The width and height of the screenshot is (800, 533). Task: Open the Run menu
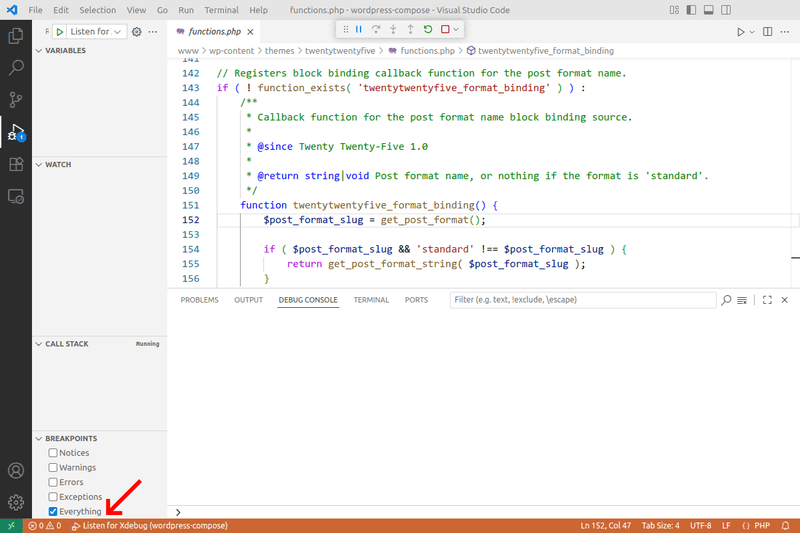[x=186, y=10]
